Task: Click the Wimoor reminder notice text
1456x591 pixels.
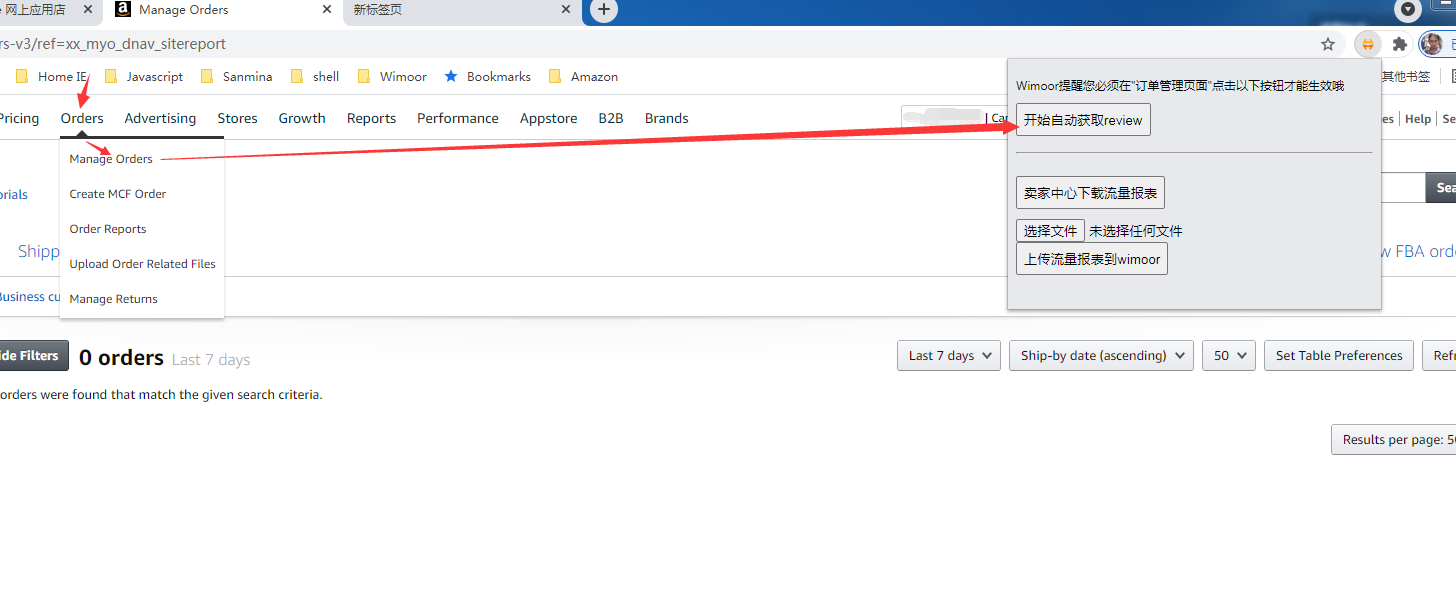Action: (x=1180, y=86)
